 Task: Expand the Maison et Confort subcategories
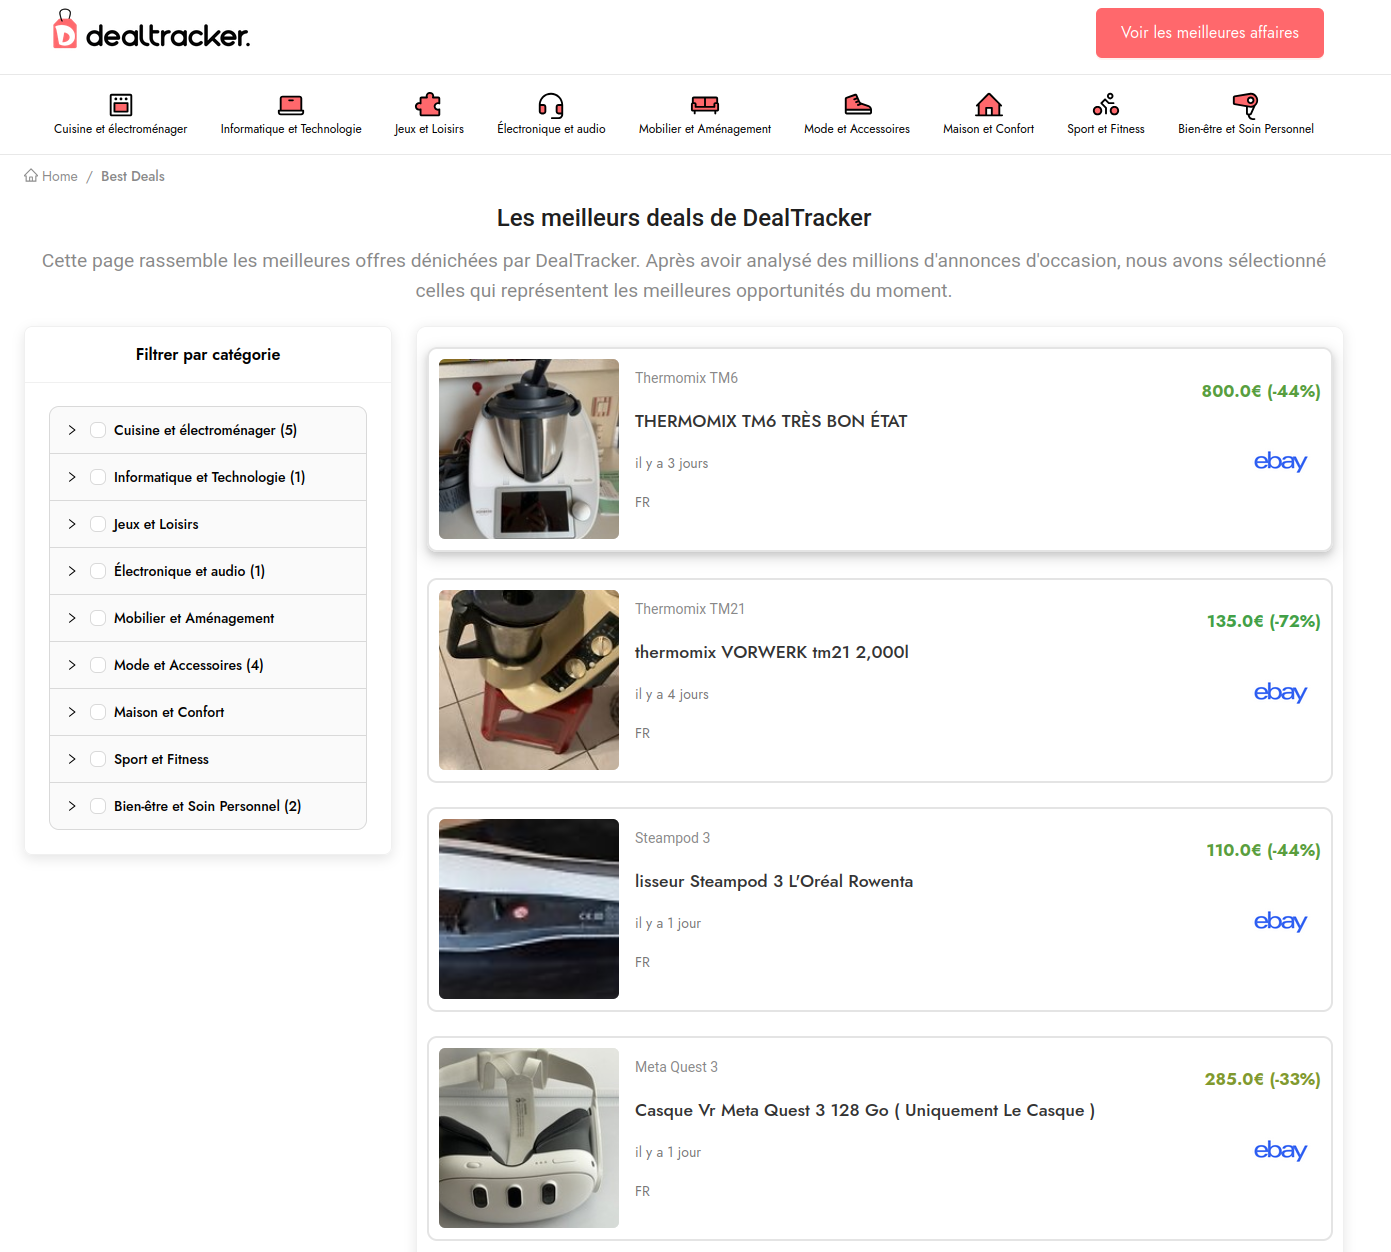coord(71,711)
